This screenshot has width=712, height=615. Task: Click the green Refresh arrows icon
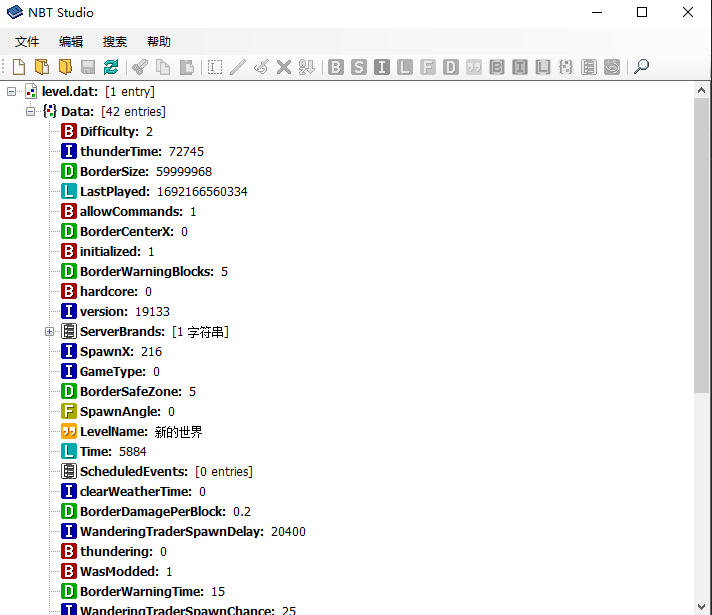tap(111, 67)
